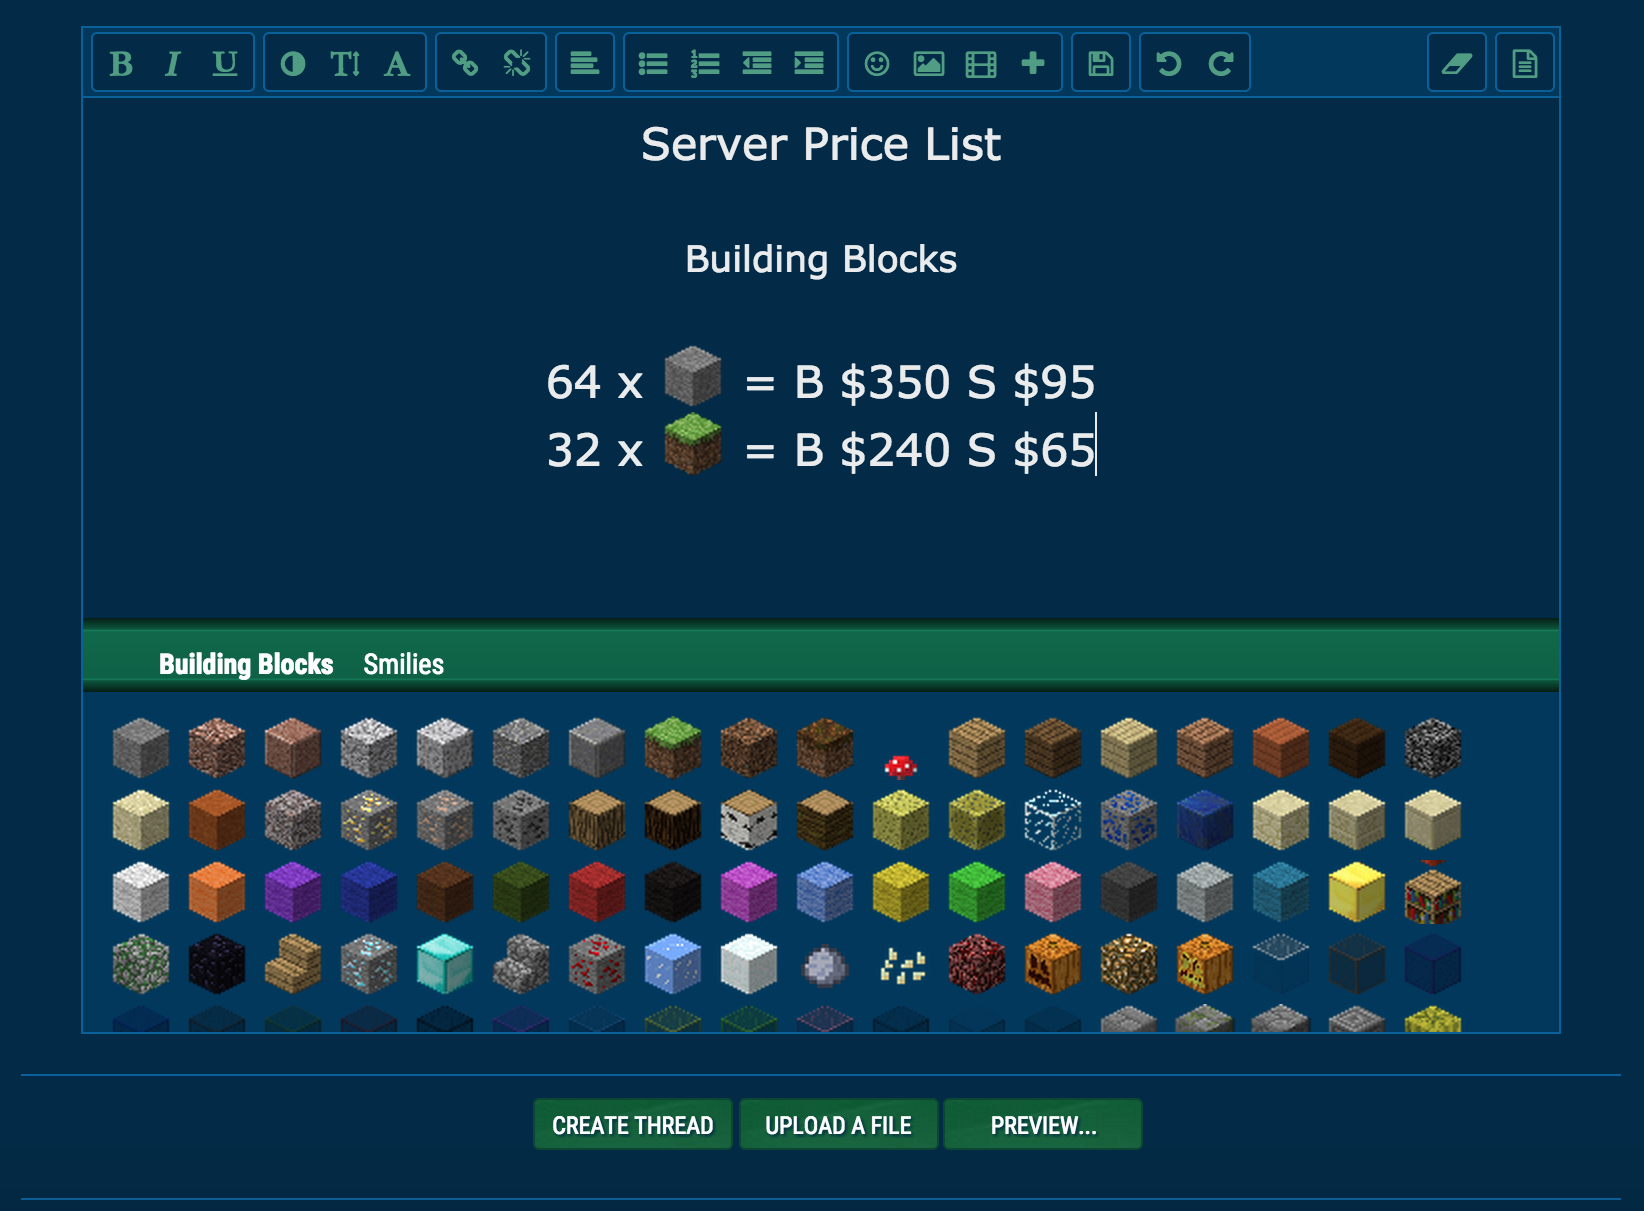
Task: Open the text color picker
Action: pyautogui.click(x=293, y=64)
